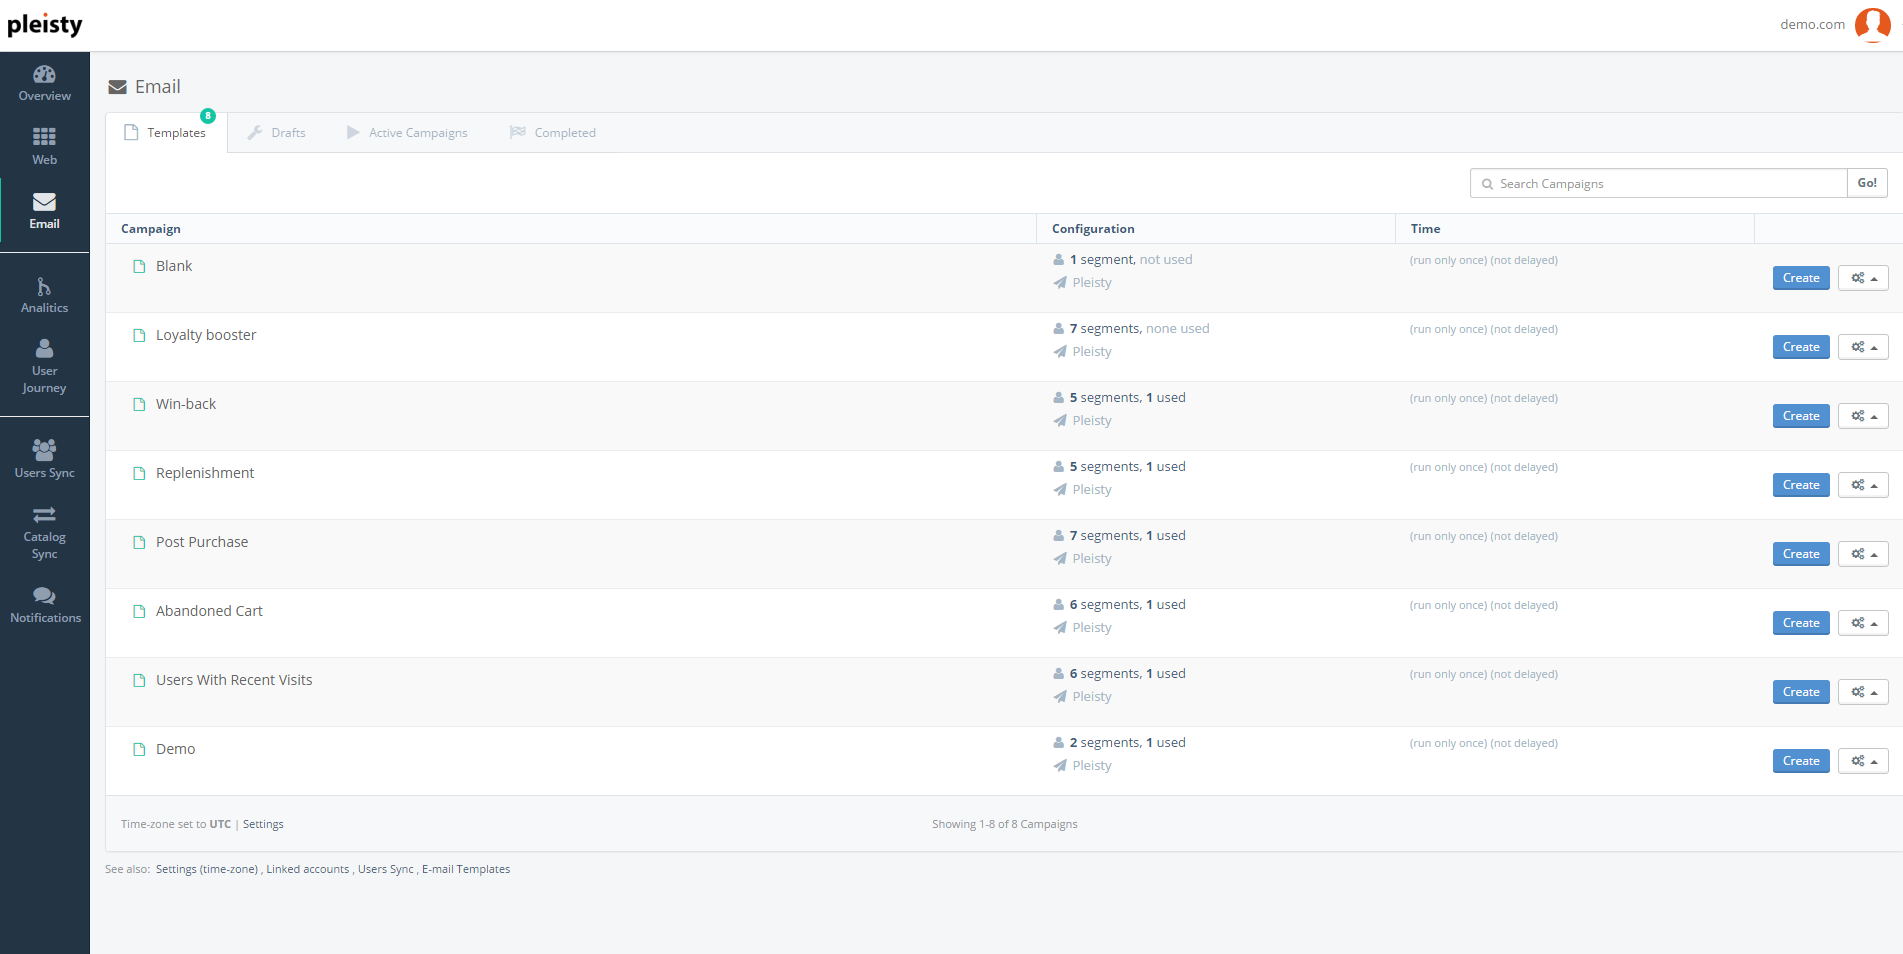Navigate to User Journey via sidebar icon
Viewport: 1903px width, 954px height.
pyautogui.click(x=44, y=365)
